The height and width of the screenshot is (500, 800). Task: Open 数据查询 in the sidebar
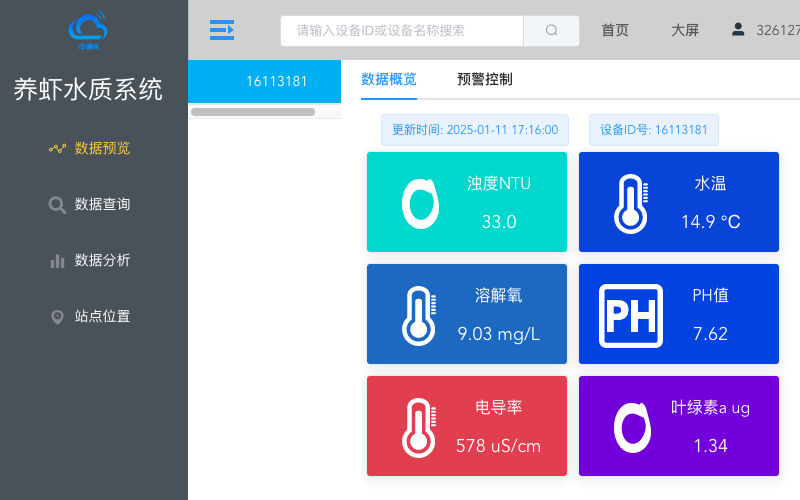pyautogui.click(x=102, y=204)
